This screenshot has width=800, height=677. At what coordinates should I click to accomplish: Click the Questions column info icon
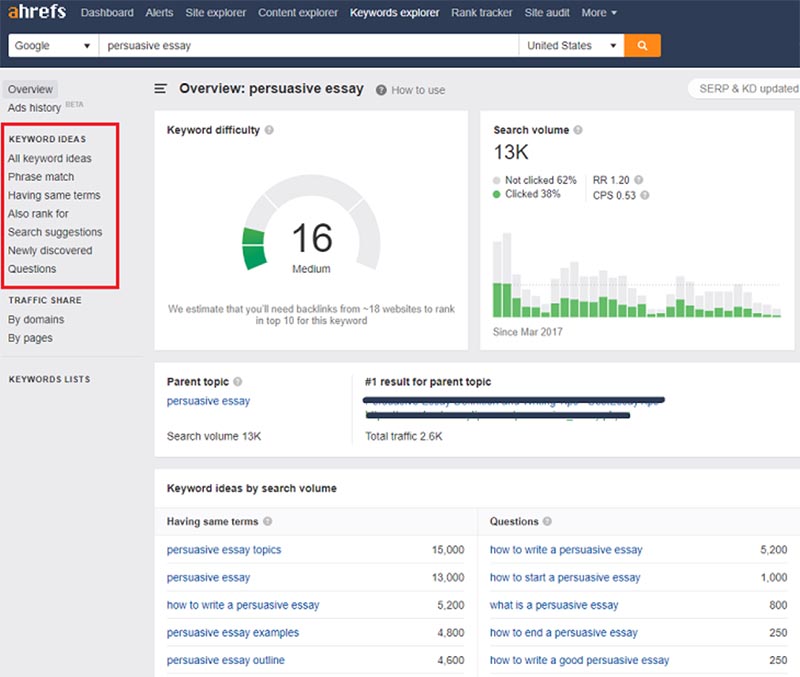(x=547, y=521)
